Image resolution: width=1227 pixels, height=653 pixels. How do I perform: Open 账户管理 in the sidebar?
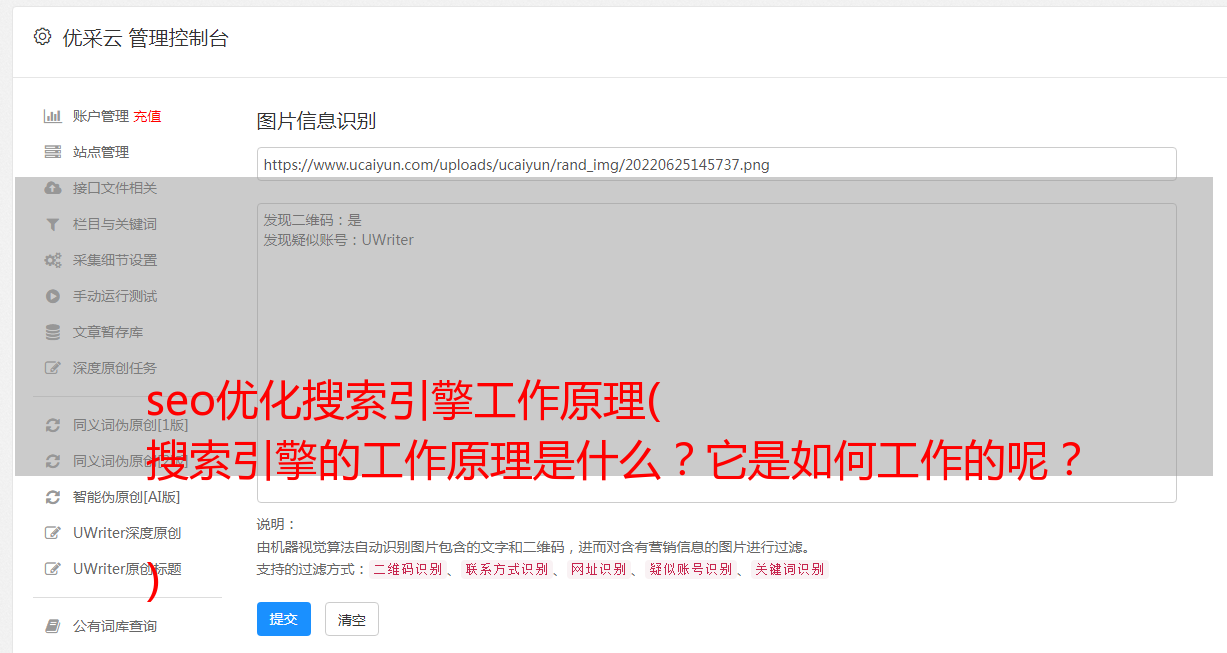coord(101,116)
